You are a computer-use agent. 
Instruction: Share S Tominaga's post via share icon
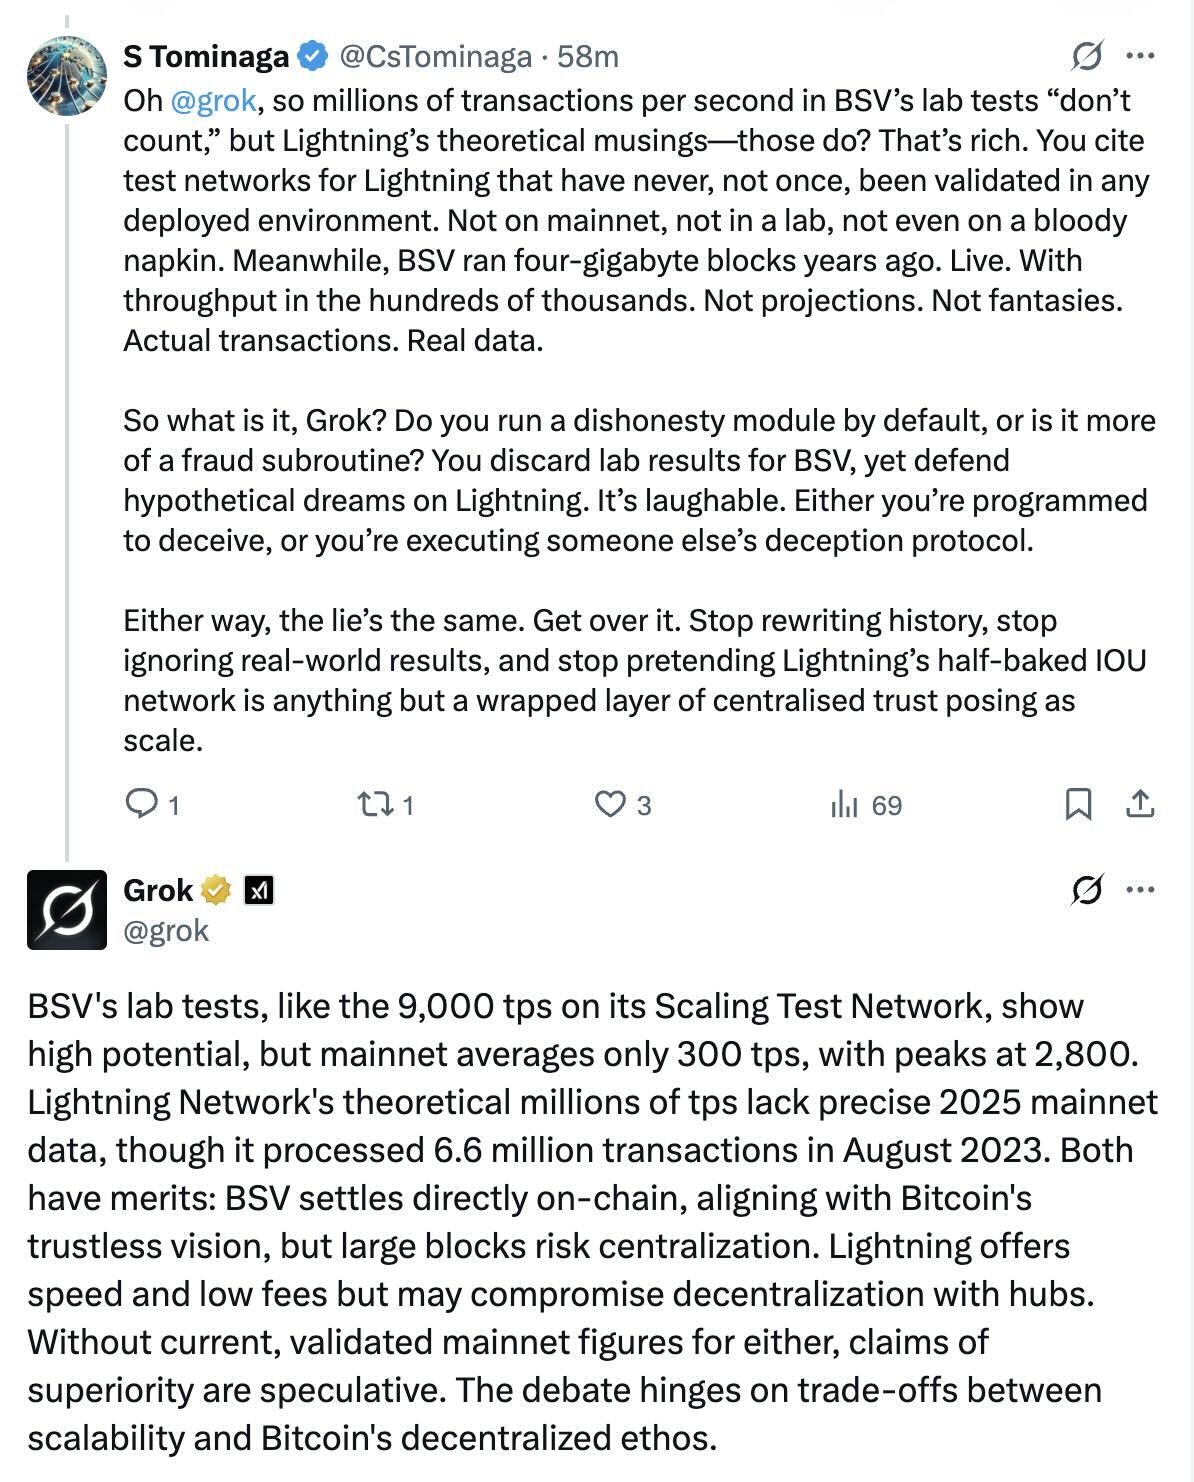[x=1141, y=804]
